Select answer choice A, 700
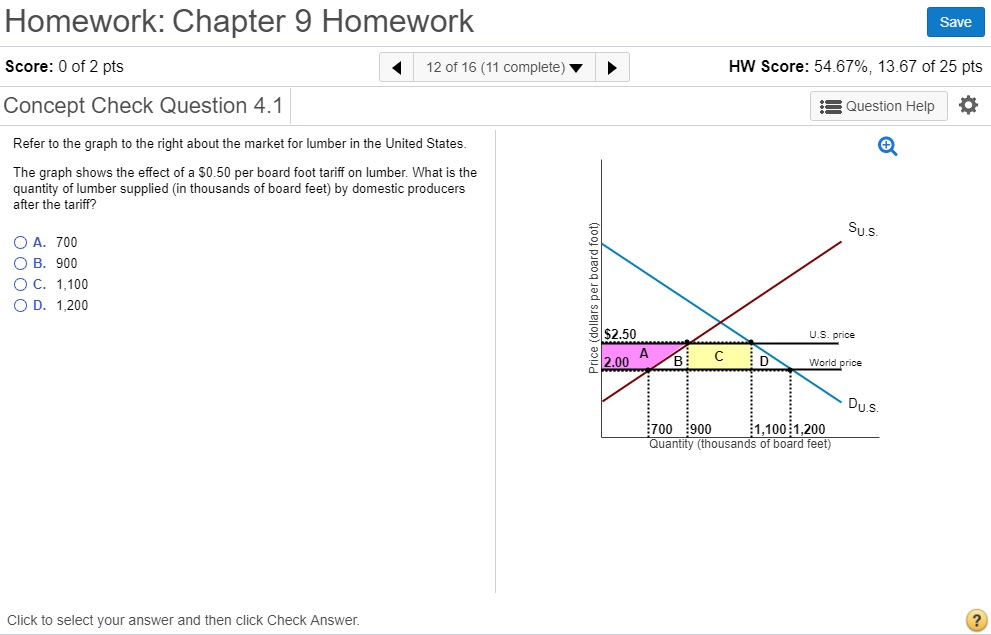This screenshot has height=635, width=991. click(x=20, y=242)
